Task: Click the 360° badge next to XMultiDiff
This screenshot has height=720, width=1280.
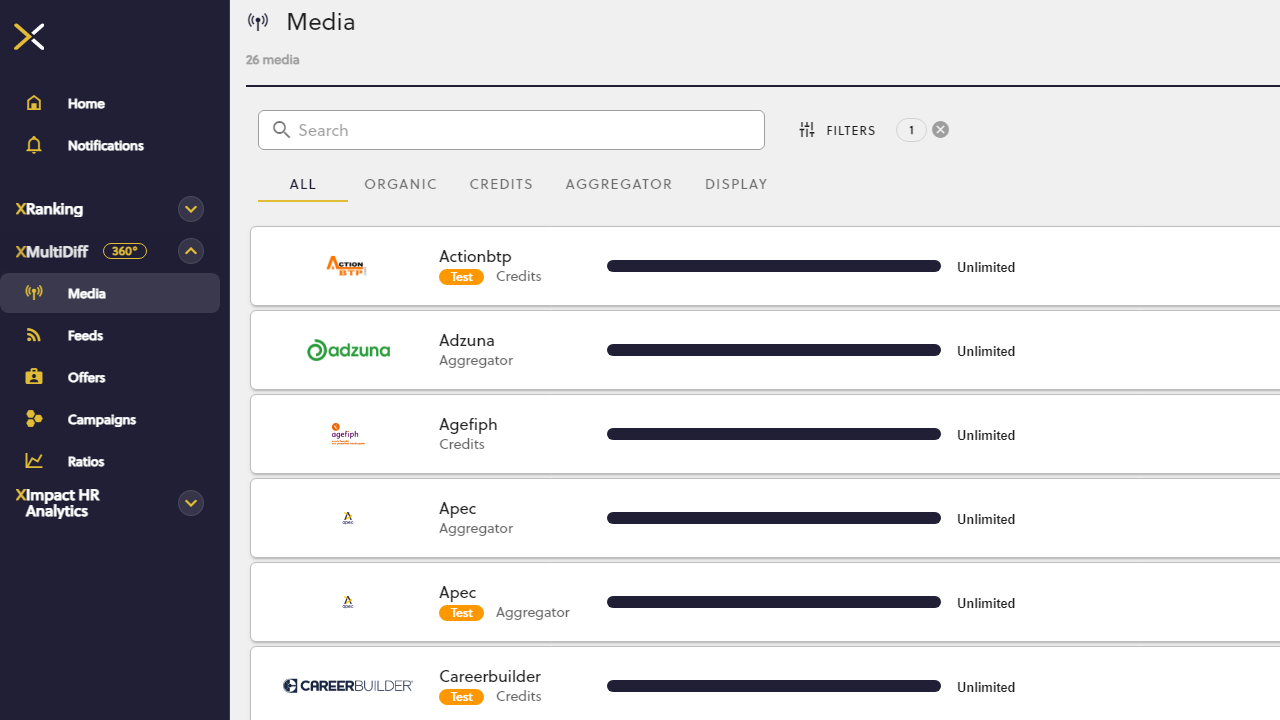Action: (x=125, y=251)
